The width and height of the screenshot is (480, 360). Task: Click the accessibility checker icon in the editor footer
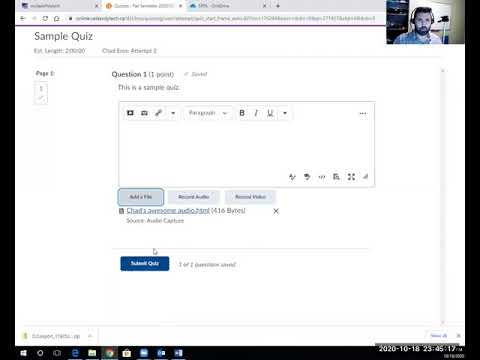pyautogui.click(x=307, y=177)
